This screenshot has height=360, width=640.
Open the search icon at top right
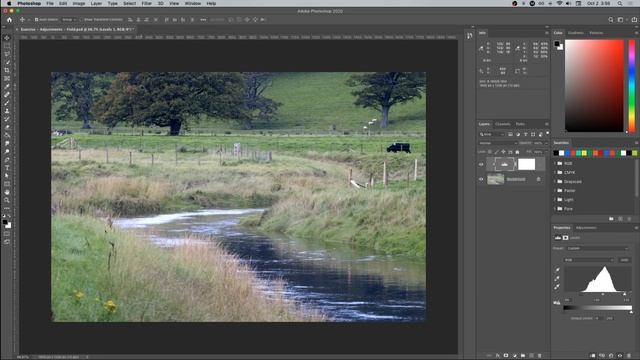click(611, 19)
